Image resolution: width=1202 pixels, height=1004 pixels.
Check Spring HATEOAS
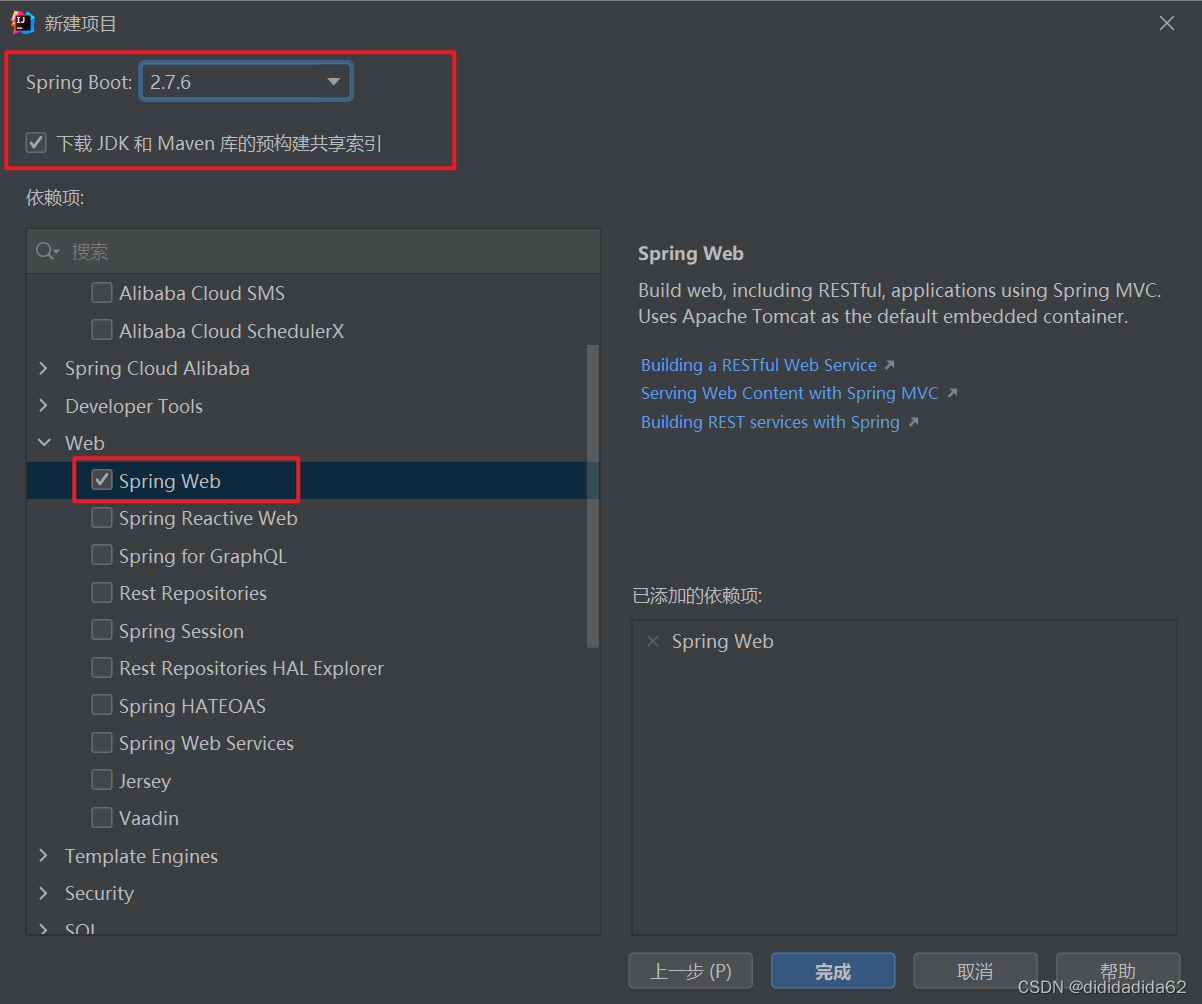(102, 705)
